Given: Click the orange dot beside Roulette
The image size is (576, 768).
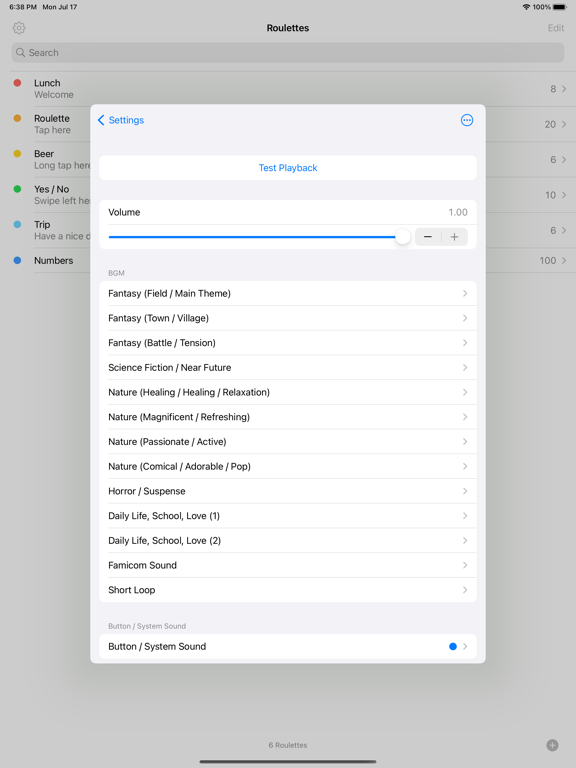Looking at the screenshot, I should click(x=17, y=118).
